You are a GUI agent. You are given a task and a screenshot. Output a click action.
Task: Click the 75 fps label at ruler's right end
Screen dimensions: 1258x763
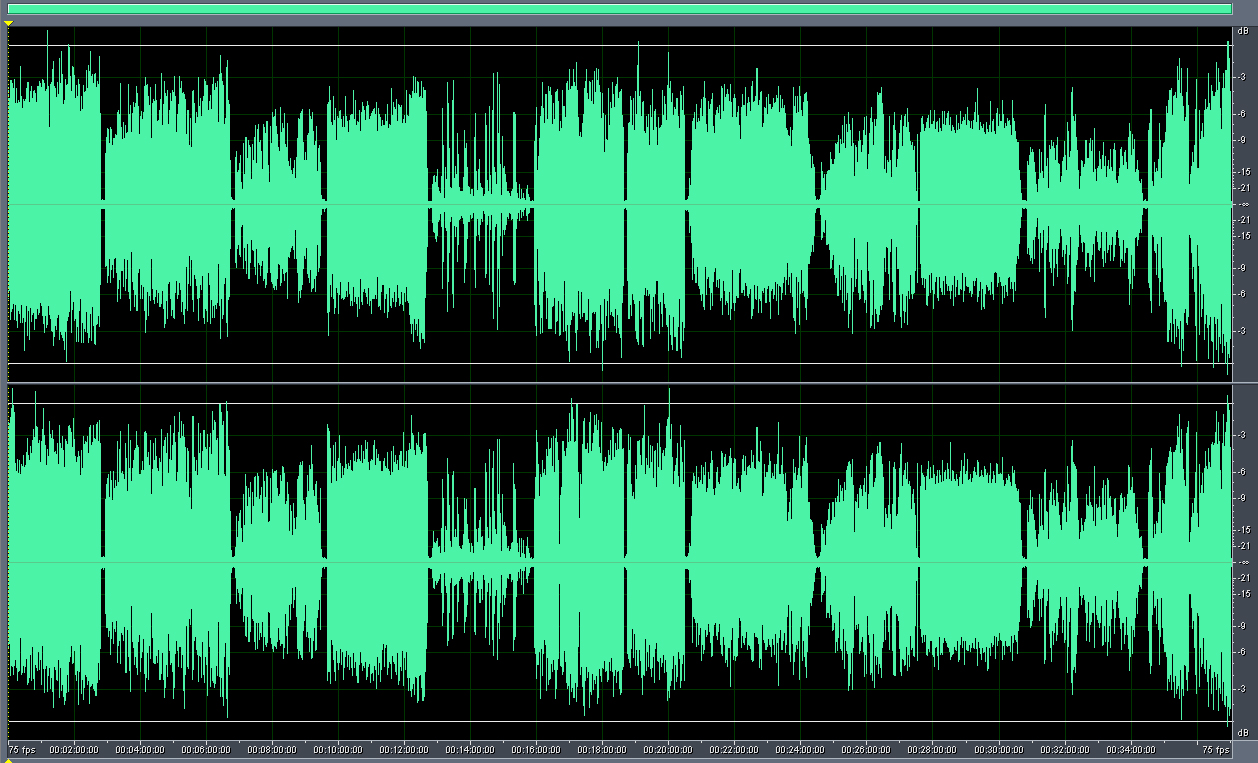(1214, 749)
